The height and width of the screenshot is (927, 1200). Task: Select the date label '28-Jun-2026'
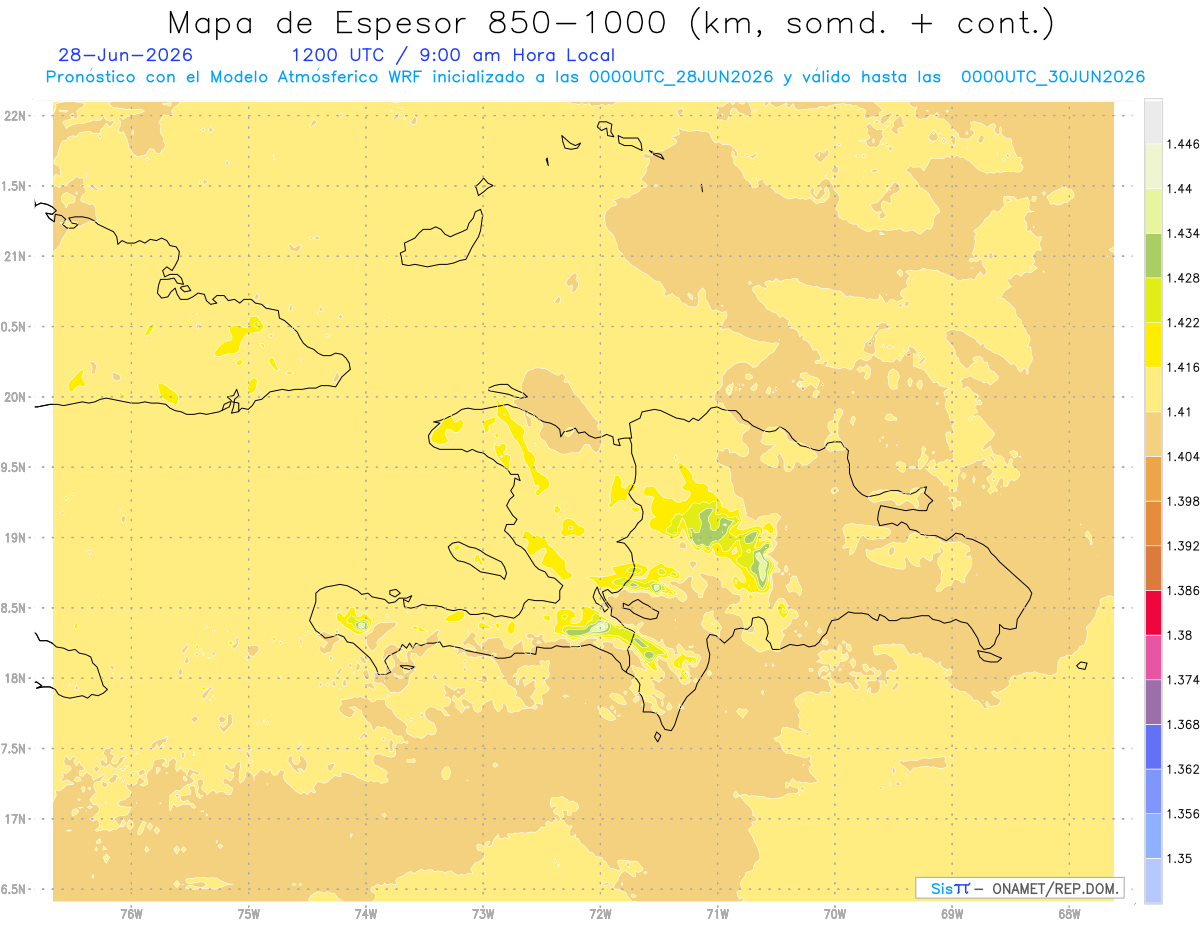126,55
